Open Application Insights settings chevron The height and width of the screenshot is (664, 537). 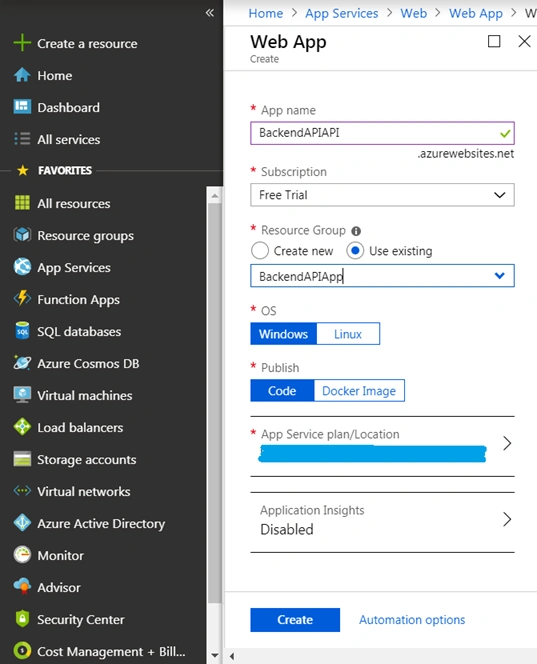click(507, 519)
